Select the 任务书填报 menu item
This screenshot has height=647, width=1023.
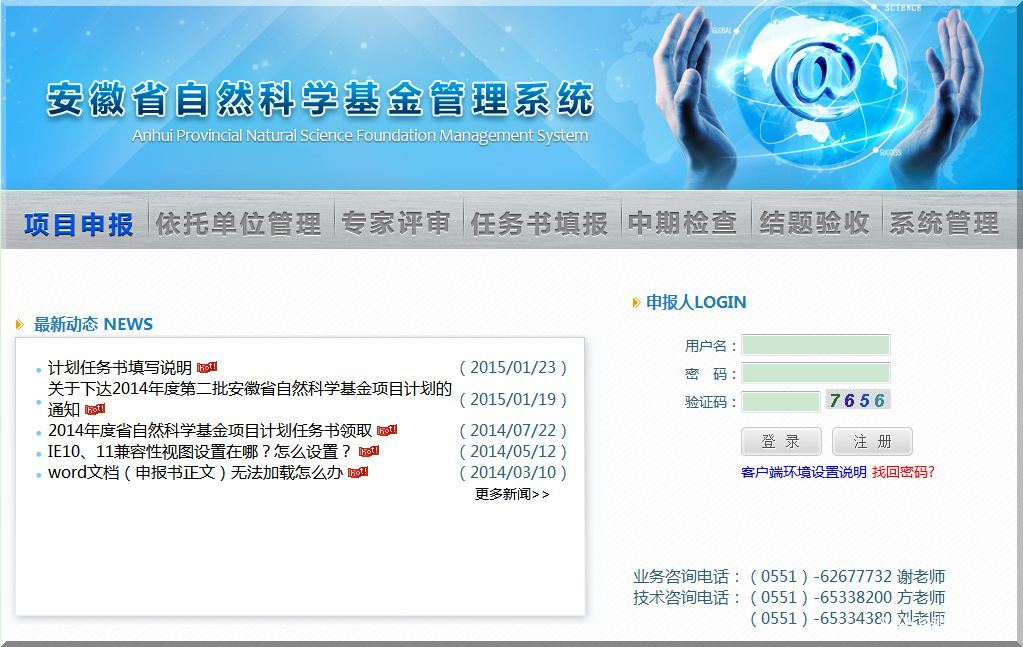539,224
